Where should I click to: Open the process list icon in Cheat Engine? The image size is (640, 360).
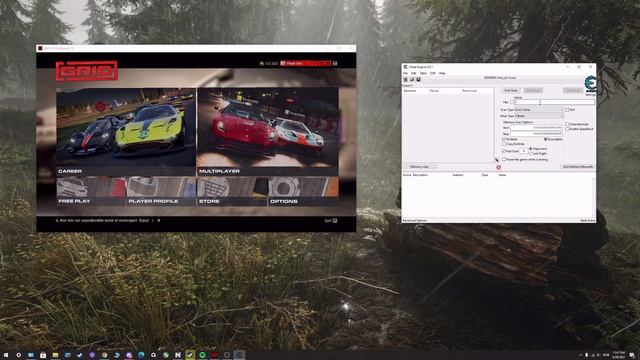[405, 79]
